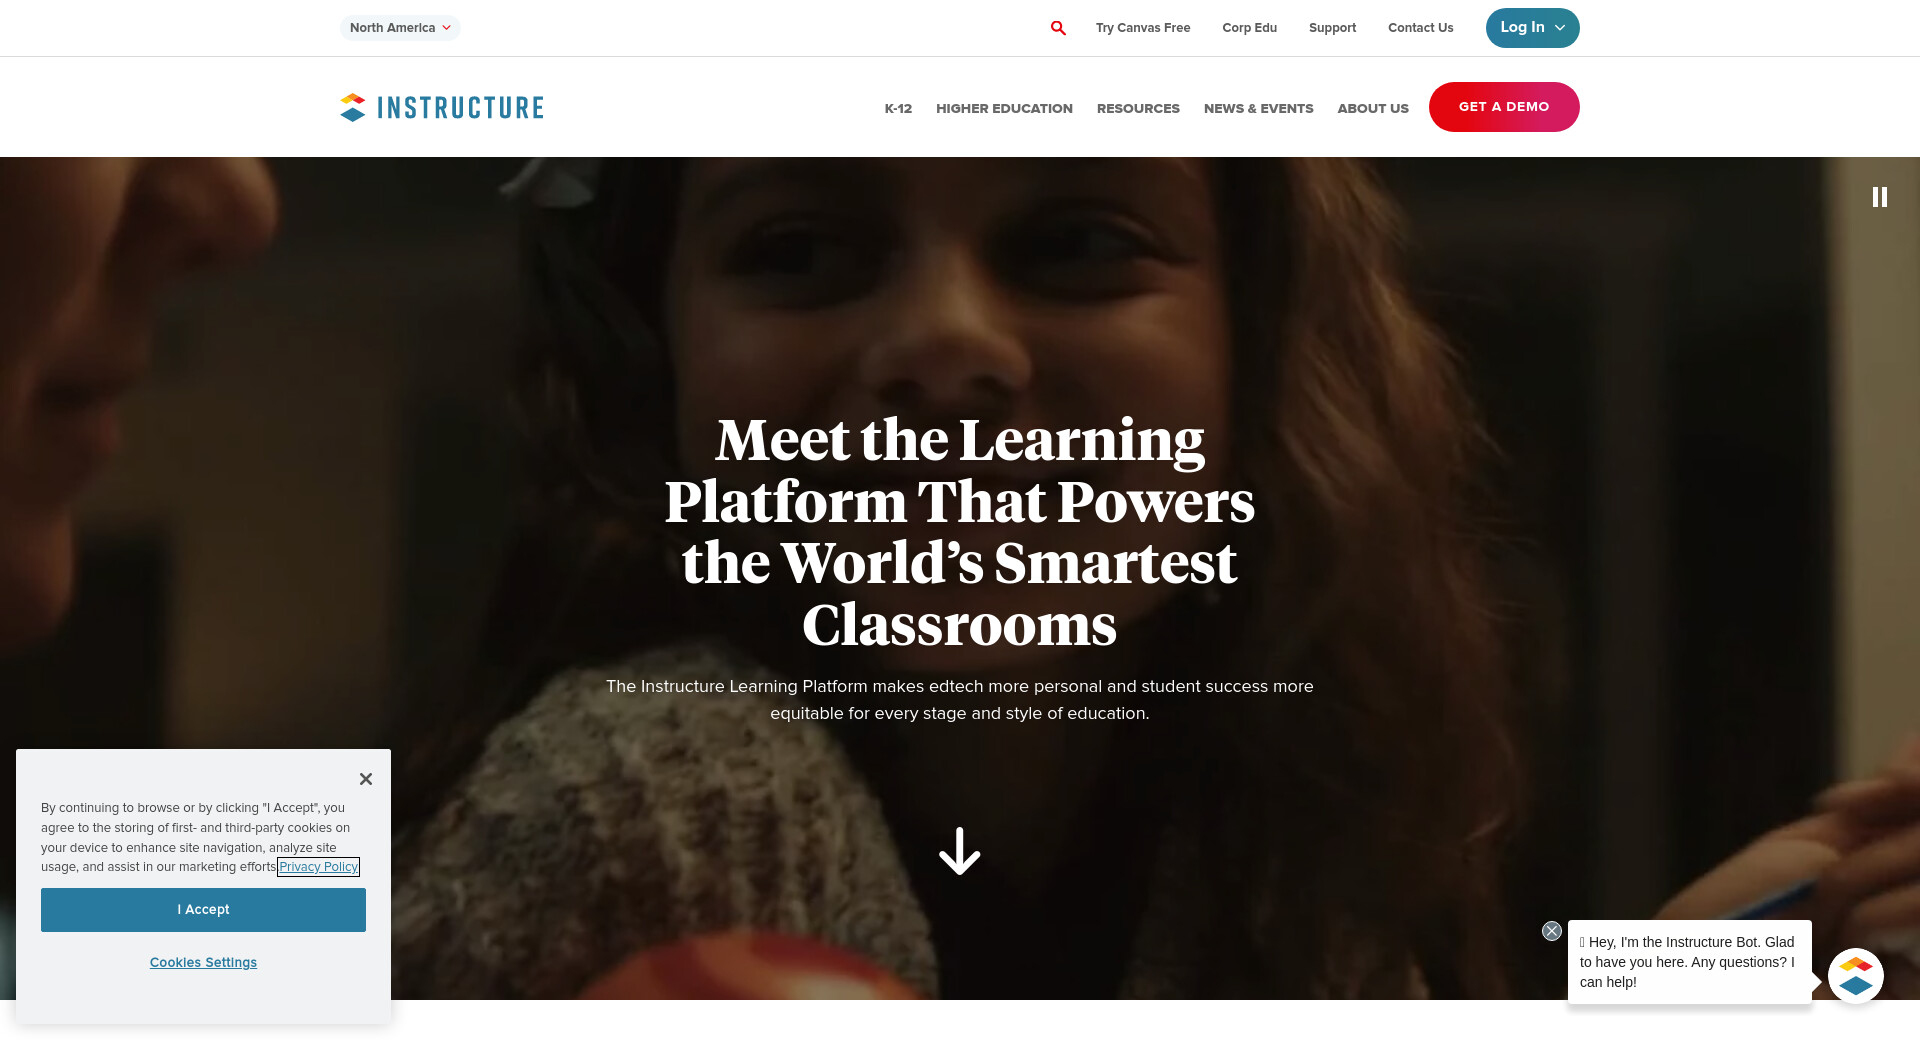The image size is (1920, 1040).
Task: Open the News & Events menu
Action: coord(1258,108)
